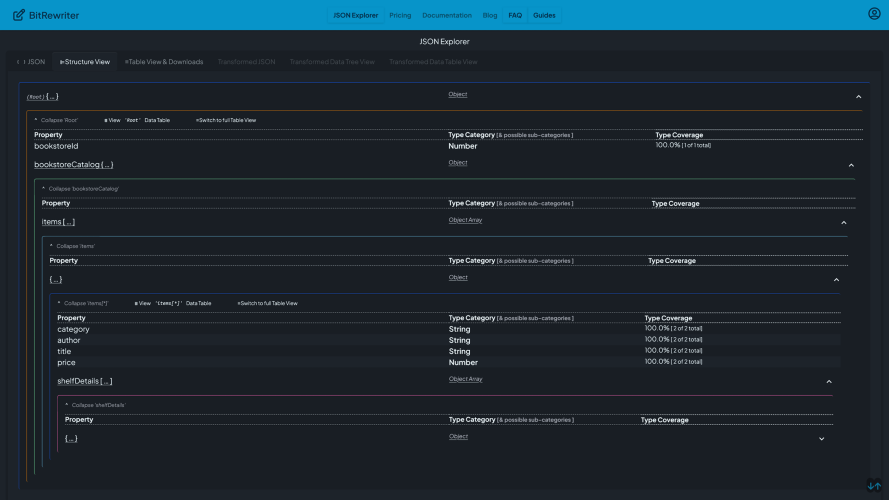Open the FAQ nav item
The height and width of the screenshot is (500, 889).
pos(515,15)
